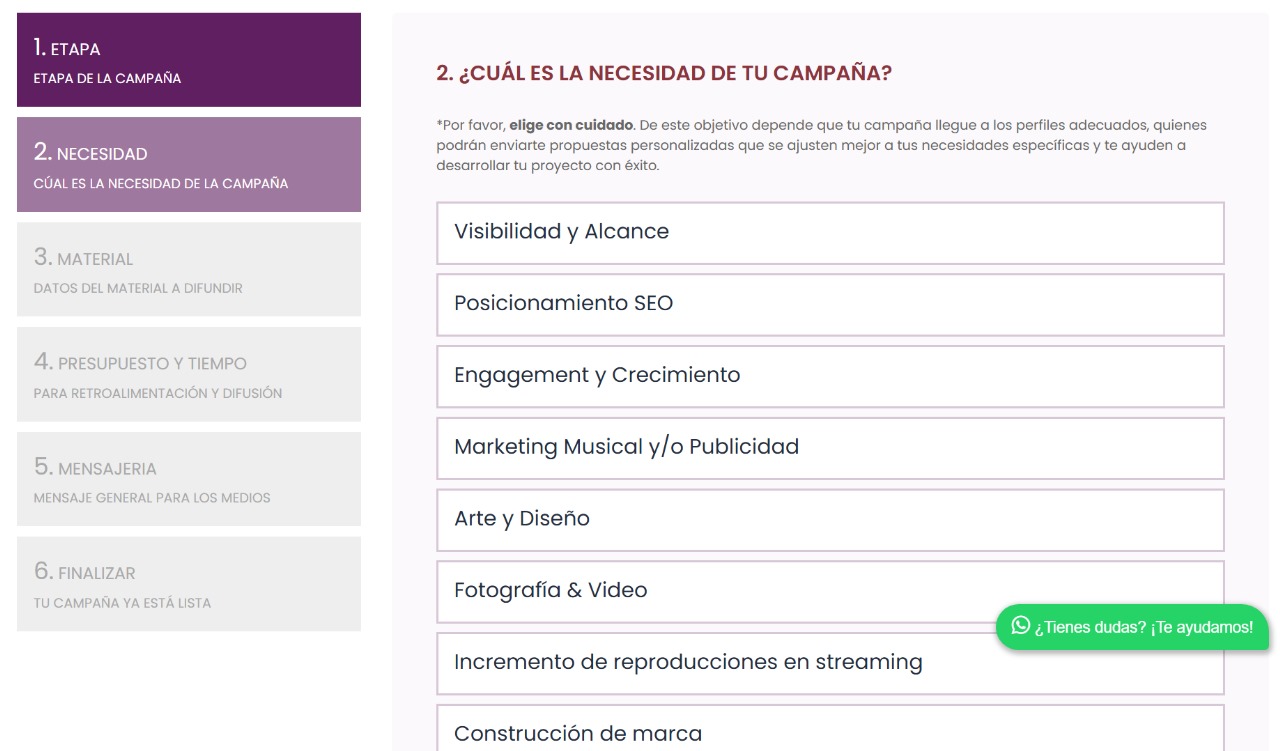Image resolution: width=1280 pixels, height=751 pixels.
Task: Select the Arte y Diseño option
Action: [830, 520]
